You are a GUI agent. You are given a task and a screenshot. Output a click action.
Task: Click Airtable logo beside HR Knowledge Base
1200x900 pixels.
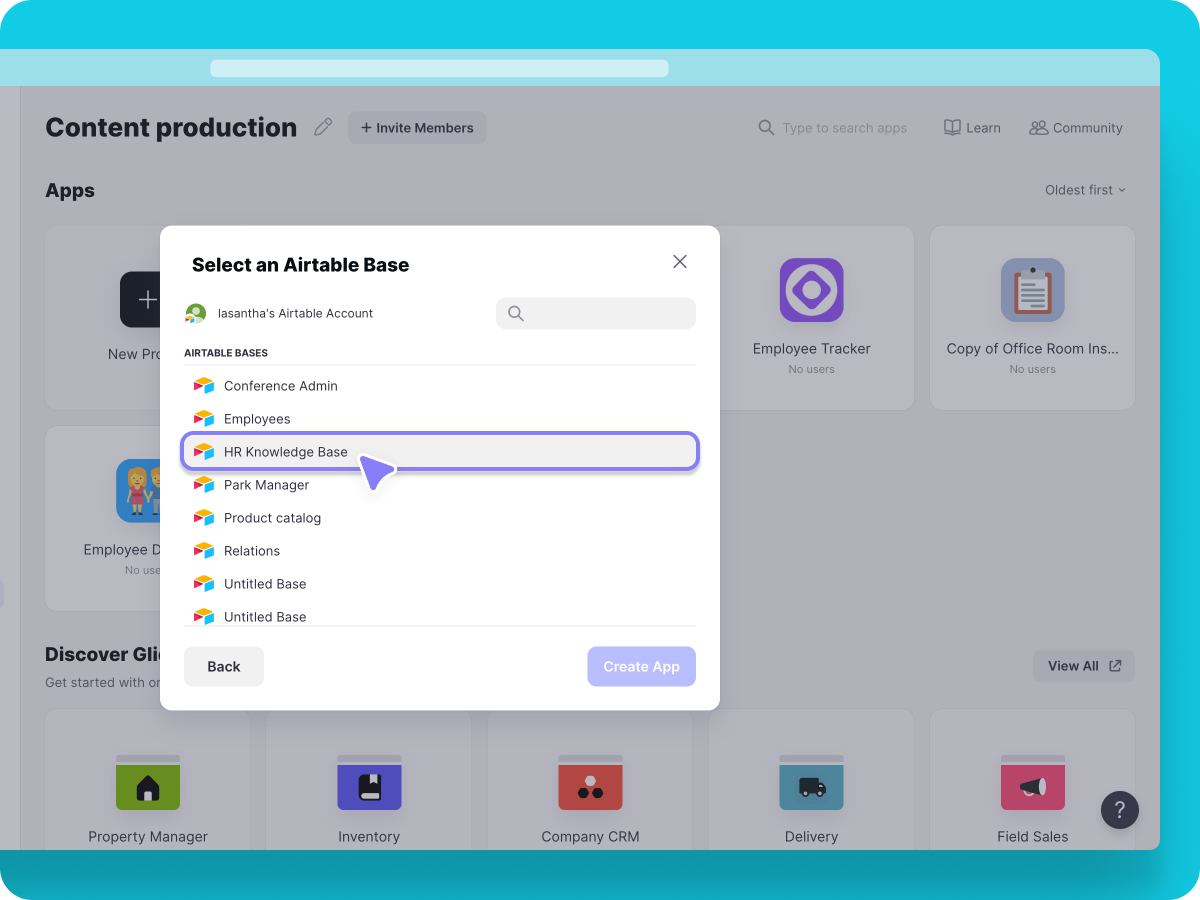click(204, 452)
